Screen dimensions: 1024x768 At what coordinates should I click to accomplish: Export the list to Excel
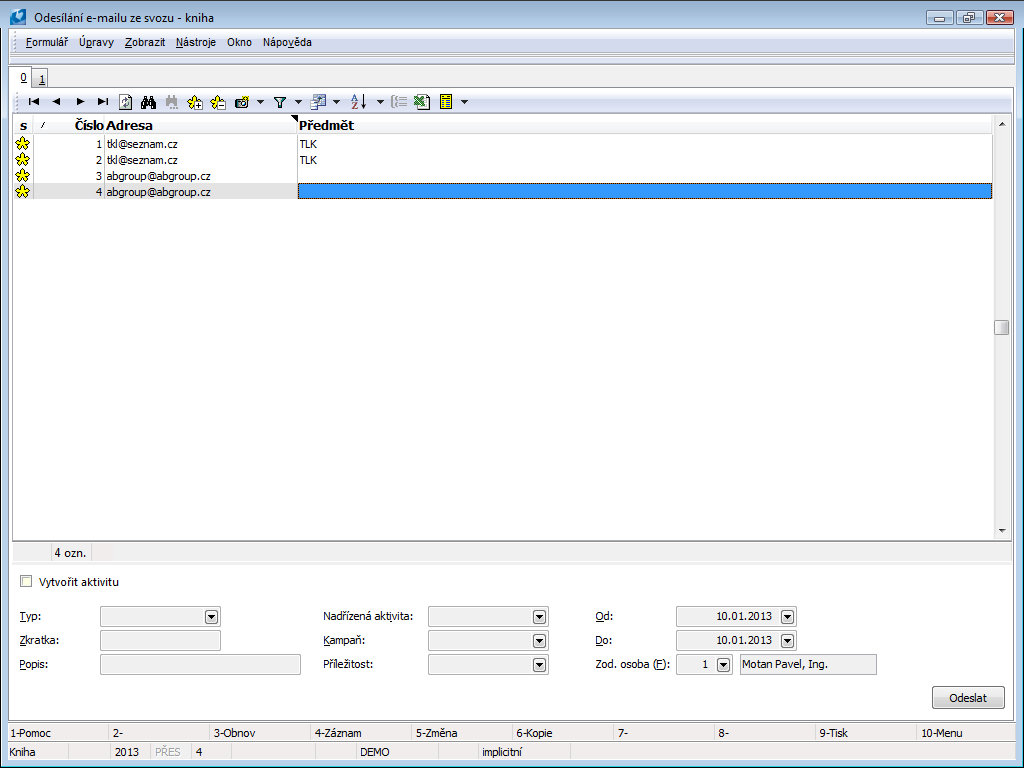(421, 101)
